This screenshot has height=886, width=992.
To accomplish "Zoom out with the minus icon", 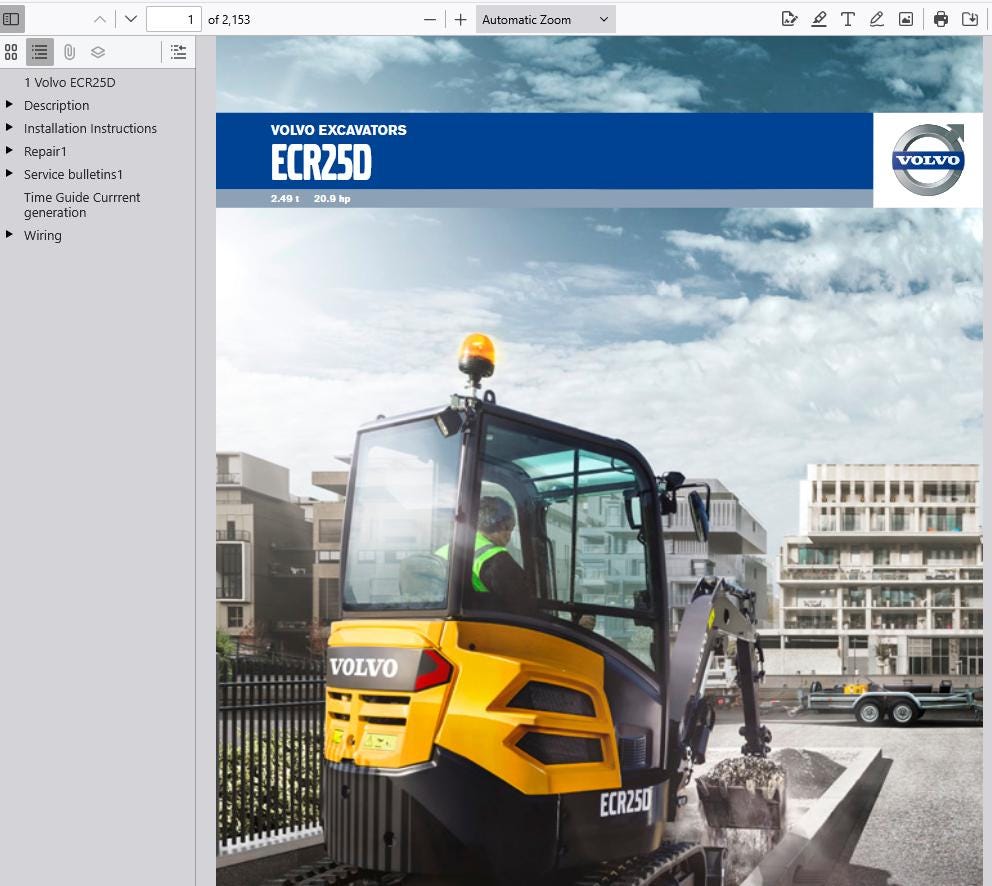I will click(430, 20).
